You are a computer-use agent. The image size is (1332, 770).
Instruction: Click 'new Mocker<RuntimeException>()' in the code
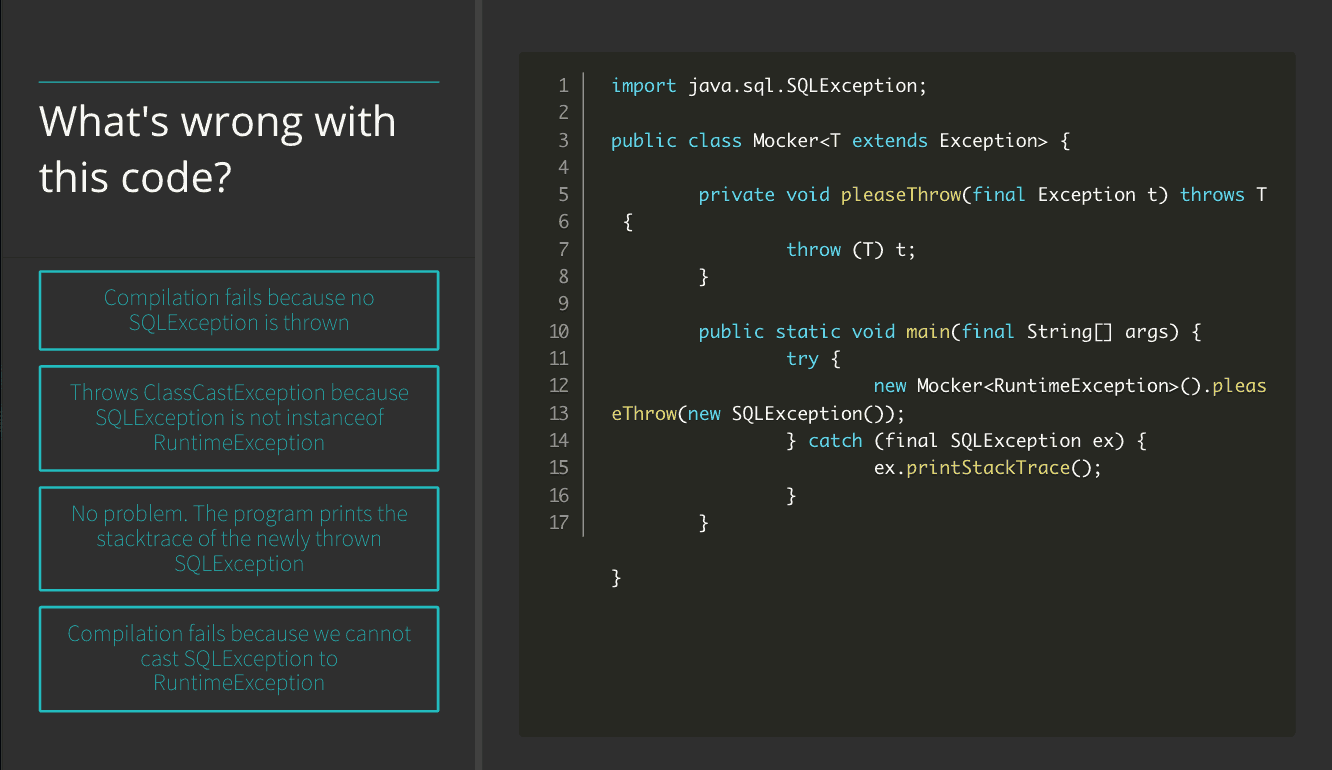1040,386
